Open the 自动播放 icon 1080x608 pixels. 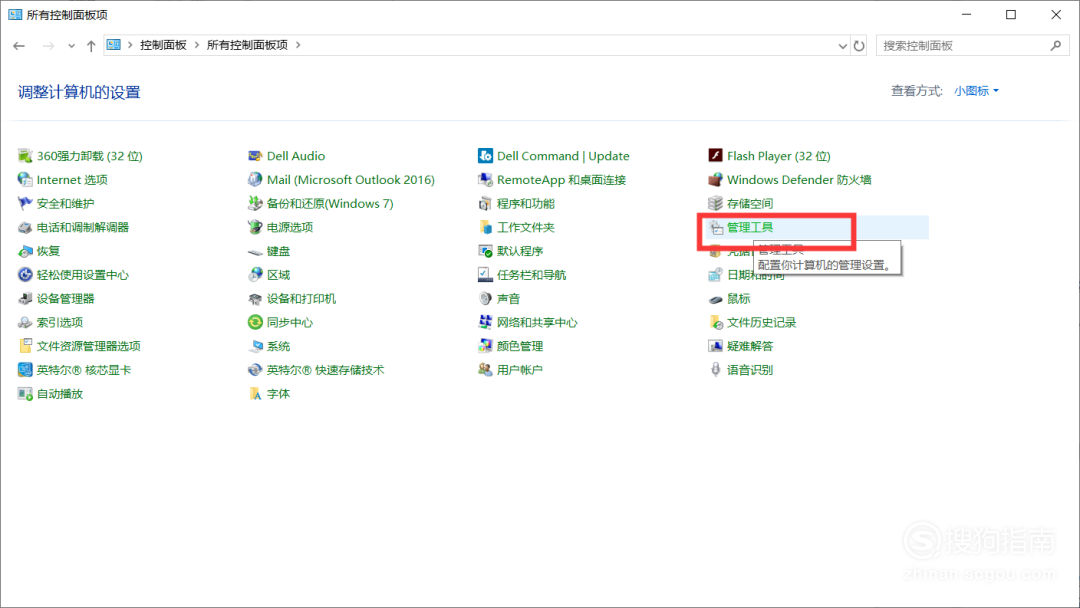click(25, 394)
